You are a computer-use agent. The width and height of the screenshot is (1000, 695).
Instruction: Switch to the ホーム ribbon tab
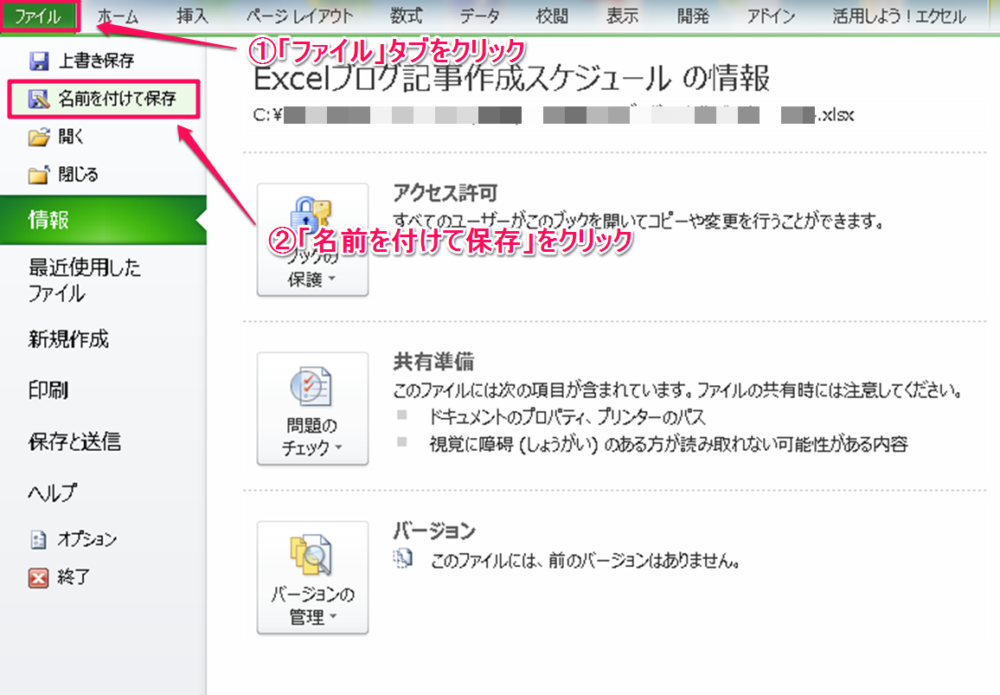pyautogui.click(x=118, y=16)
